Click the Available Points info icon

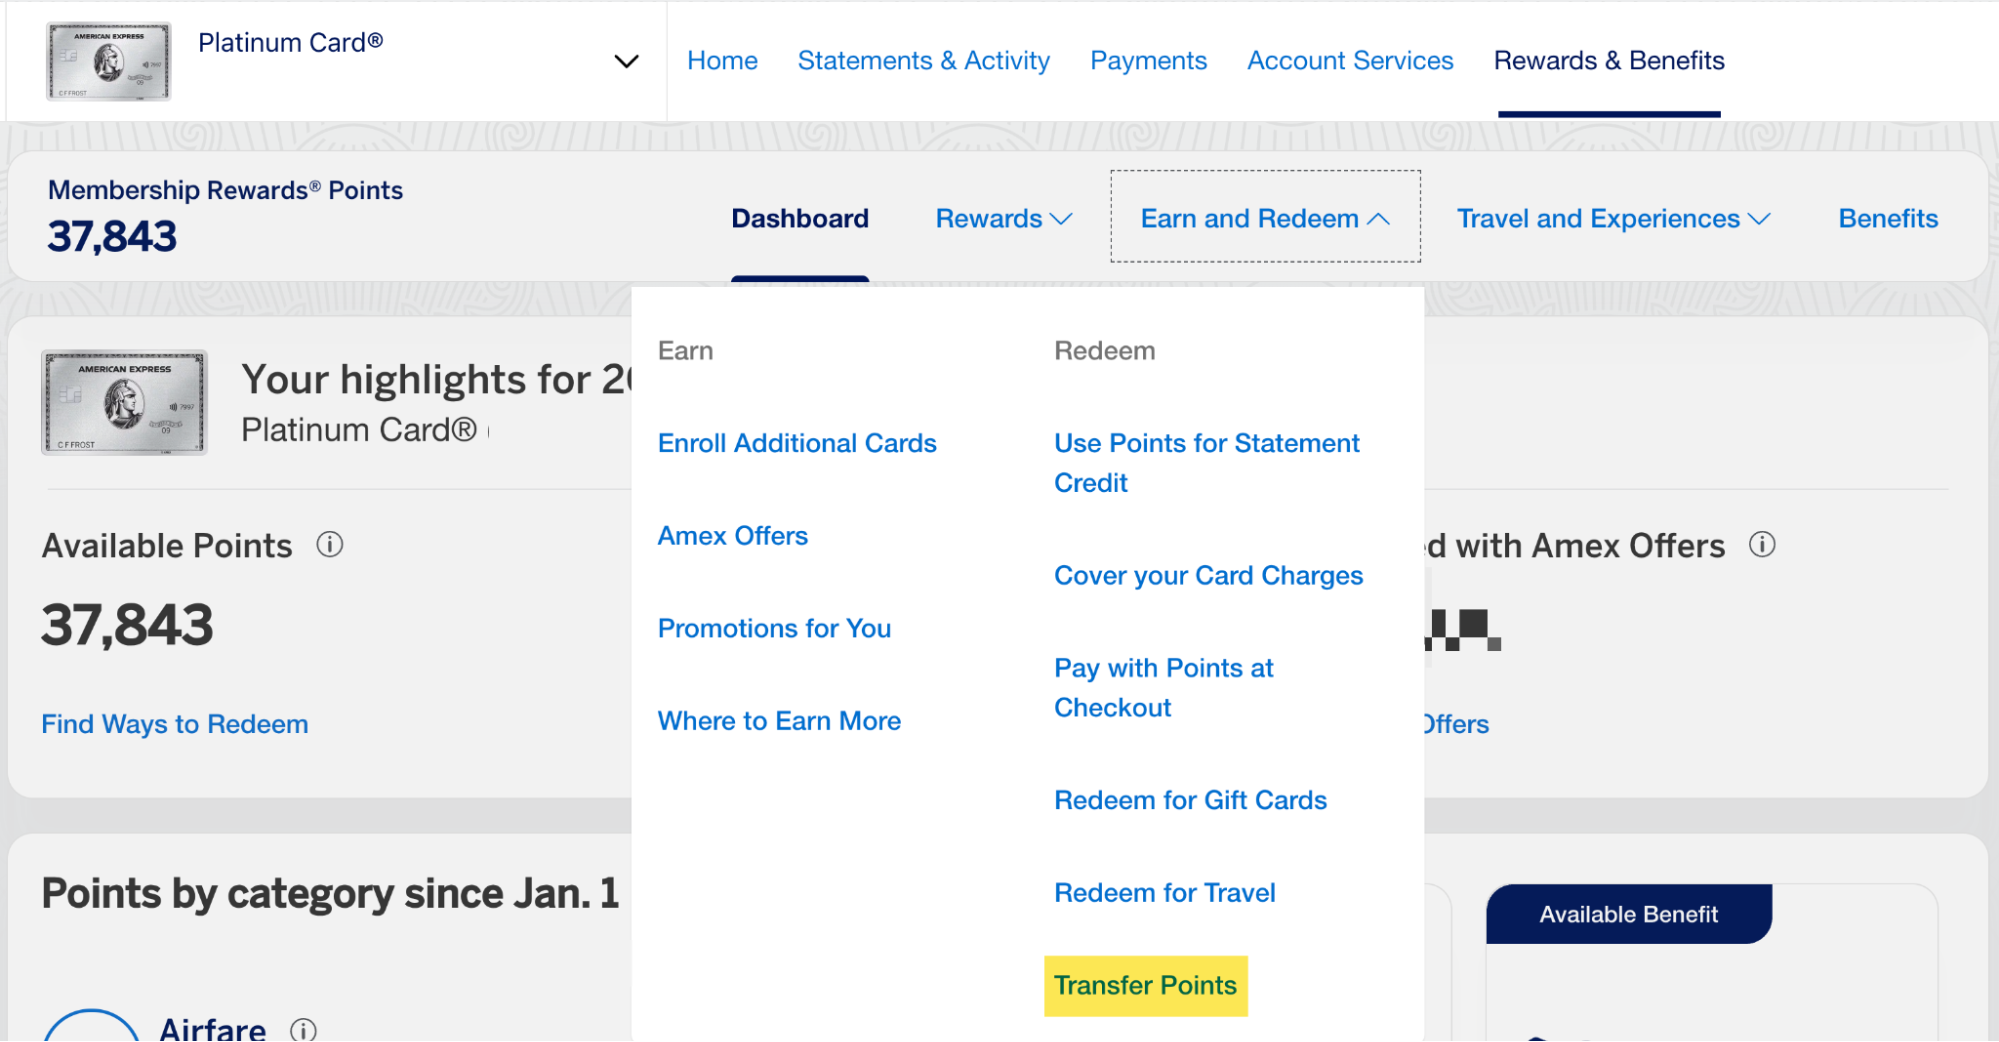tap(329, 545)
